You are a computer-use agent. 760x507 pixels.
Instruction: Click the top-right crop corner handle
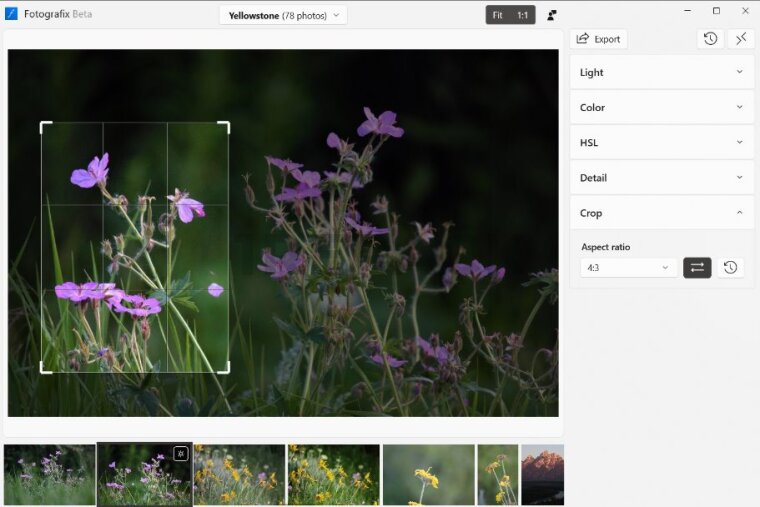tap(226, 125)
